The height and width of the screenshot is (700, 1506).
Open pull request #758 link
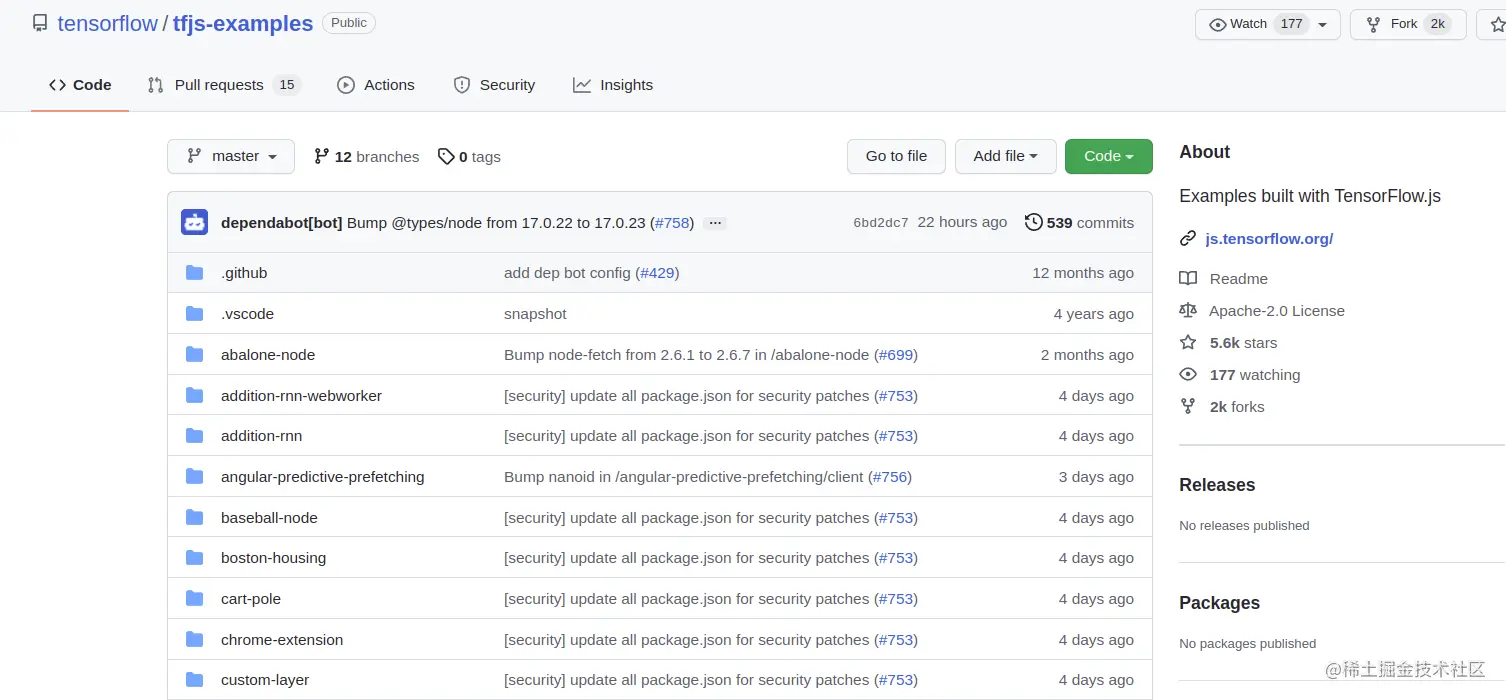[x=673, y=223]
